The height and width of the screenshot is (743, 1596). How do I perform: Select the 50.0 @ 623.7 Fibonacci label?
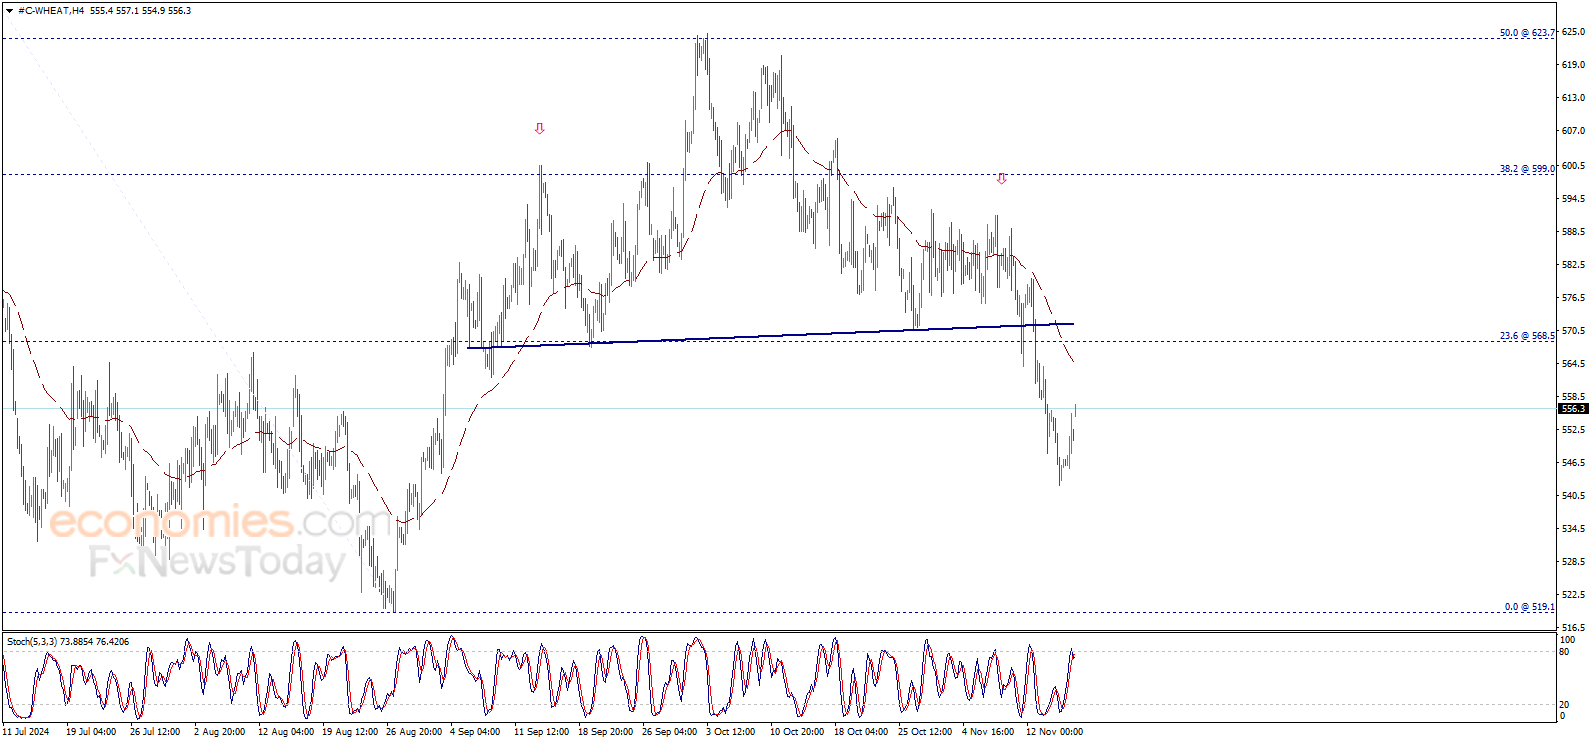[1527, 33]
